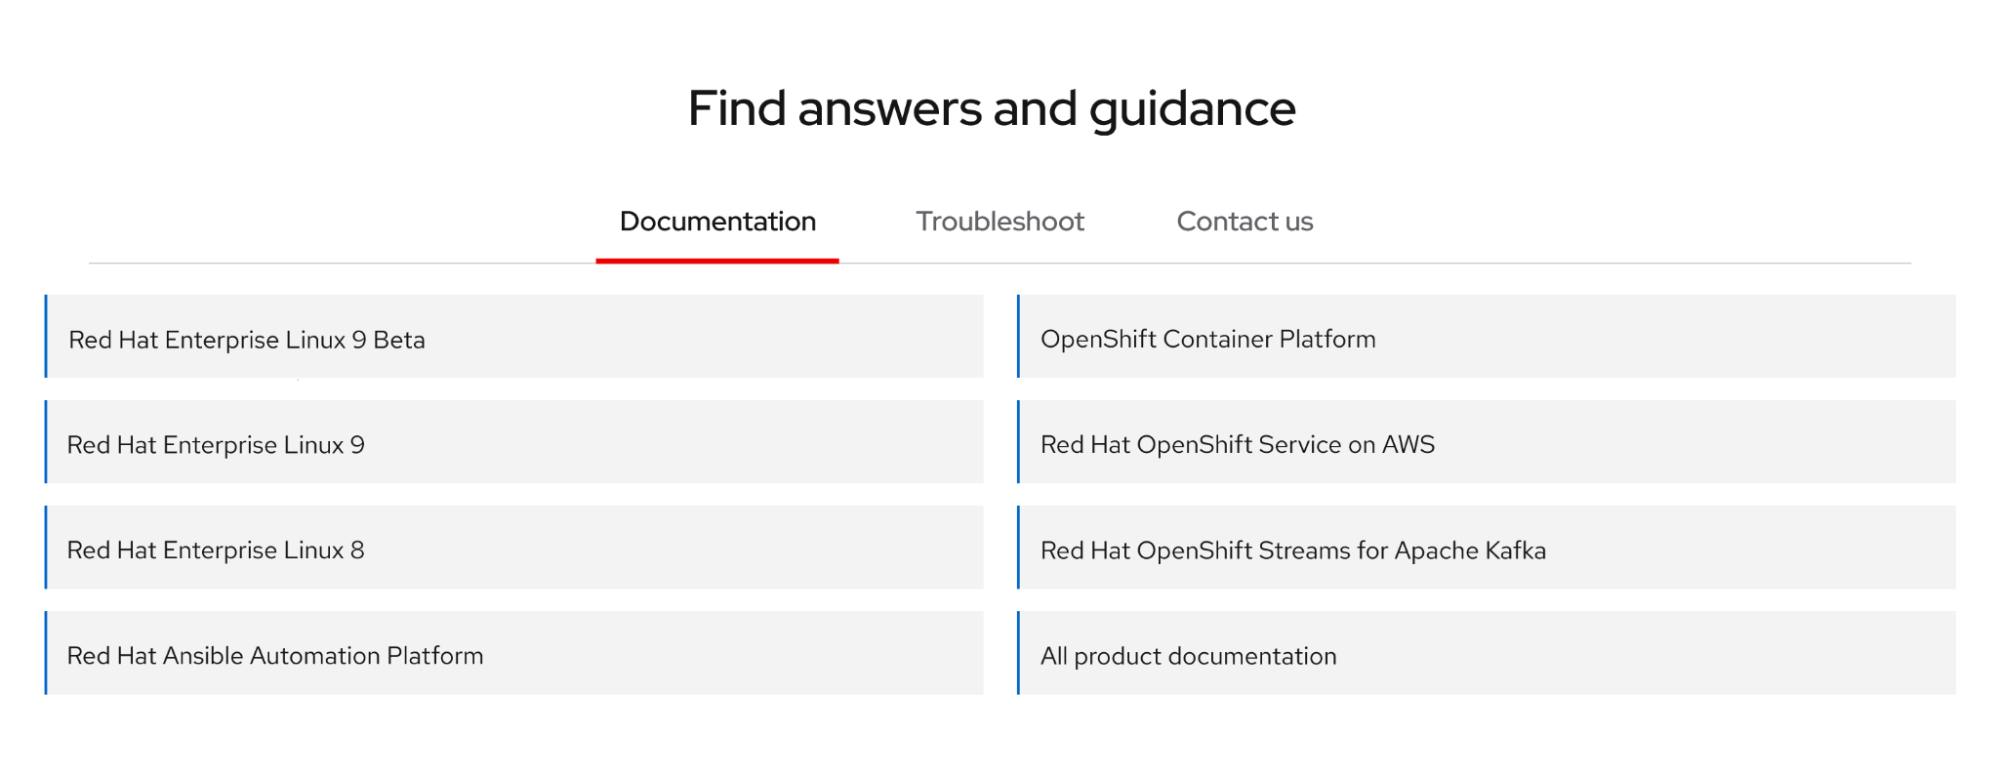Click red underline beneath Documentation tab
This screenshot has height=782, width=1999.
pos(717,261)
